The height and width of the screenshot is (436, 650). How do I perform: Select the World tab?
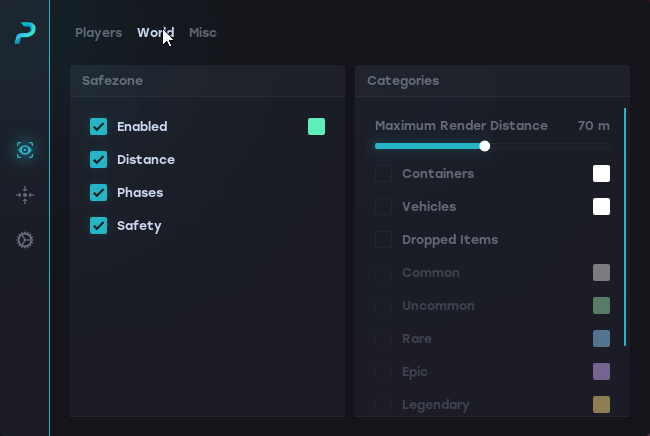coord(155,33)
